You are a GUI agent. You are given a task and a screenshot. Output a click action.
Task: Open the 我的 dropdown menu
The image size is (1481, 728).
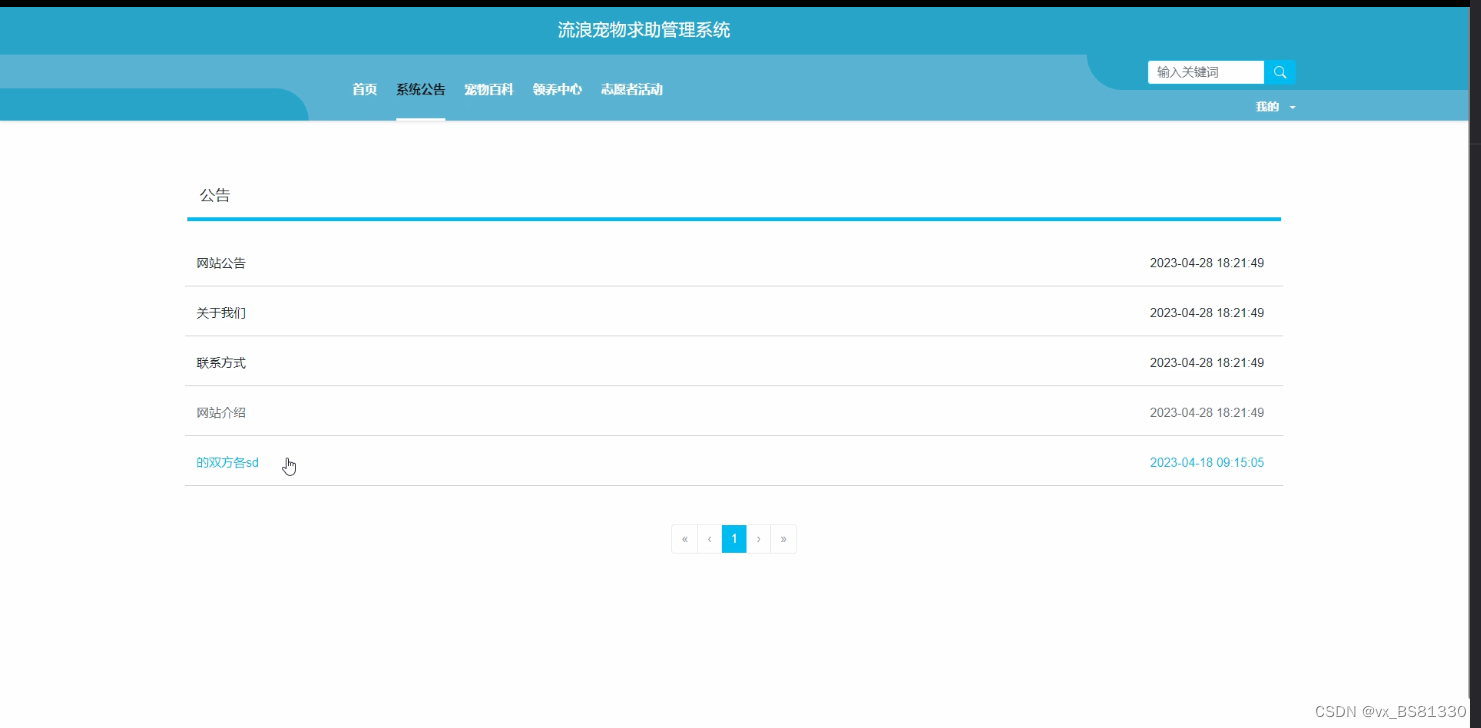1275,106
